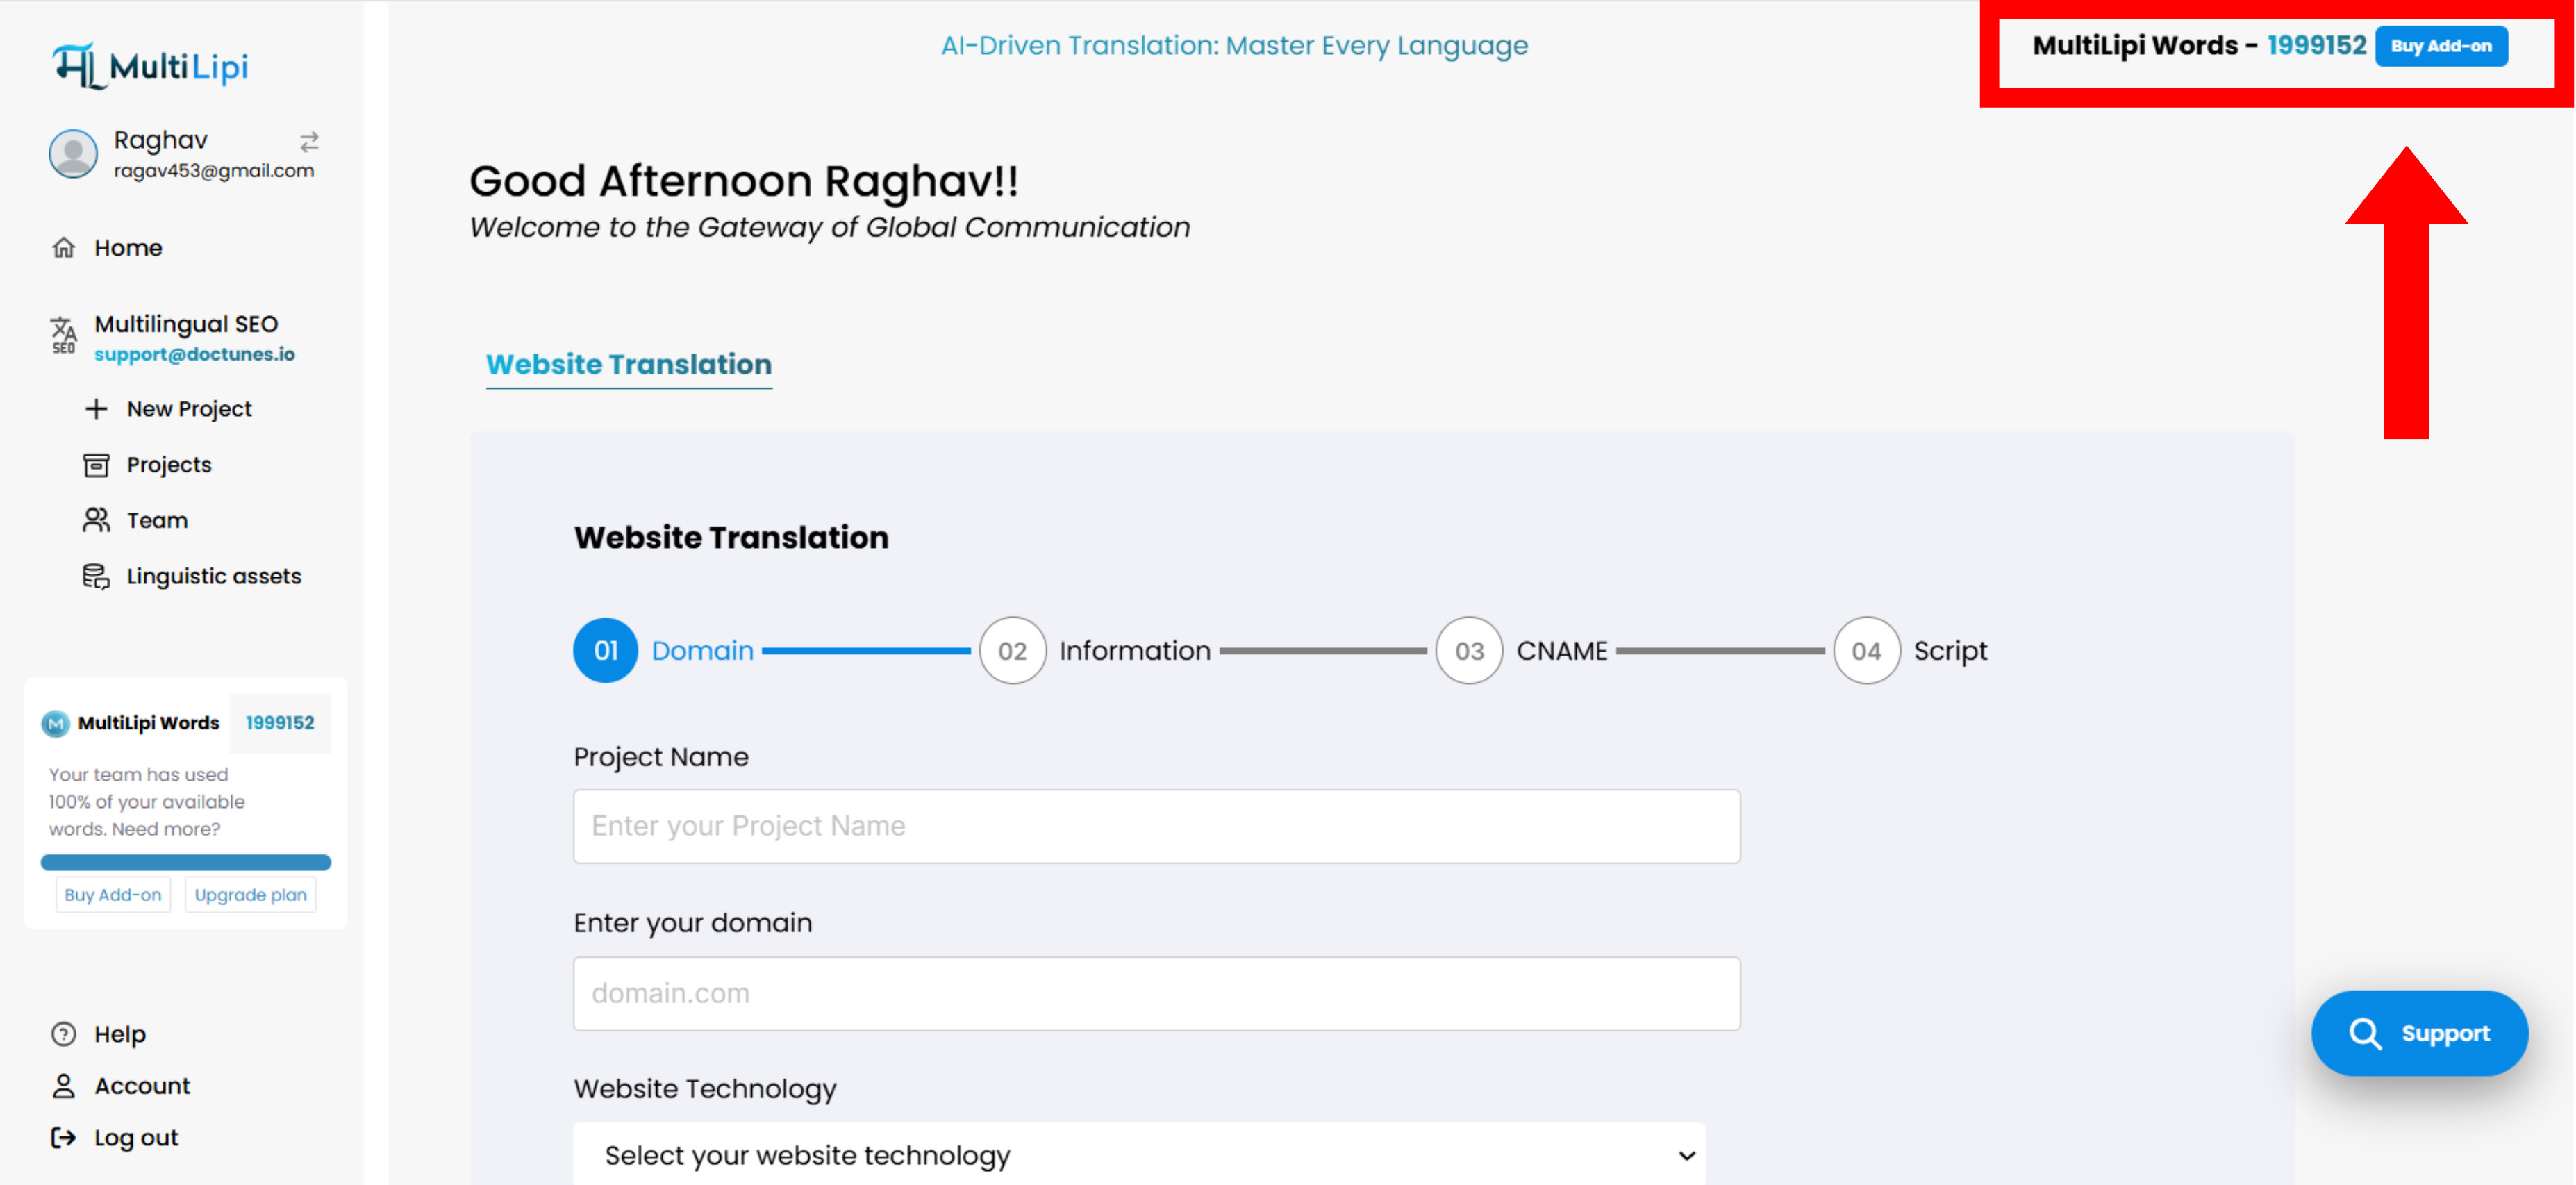Go to the Team page
The width and height of the screenshot is (2576, 1185).
point(157,520)
